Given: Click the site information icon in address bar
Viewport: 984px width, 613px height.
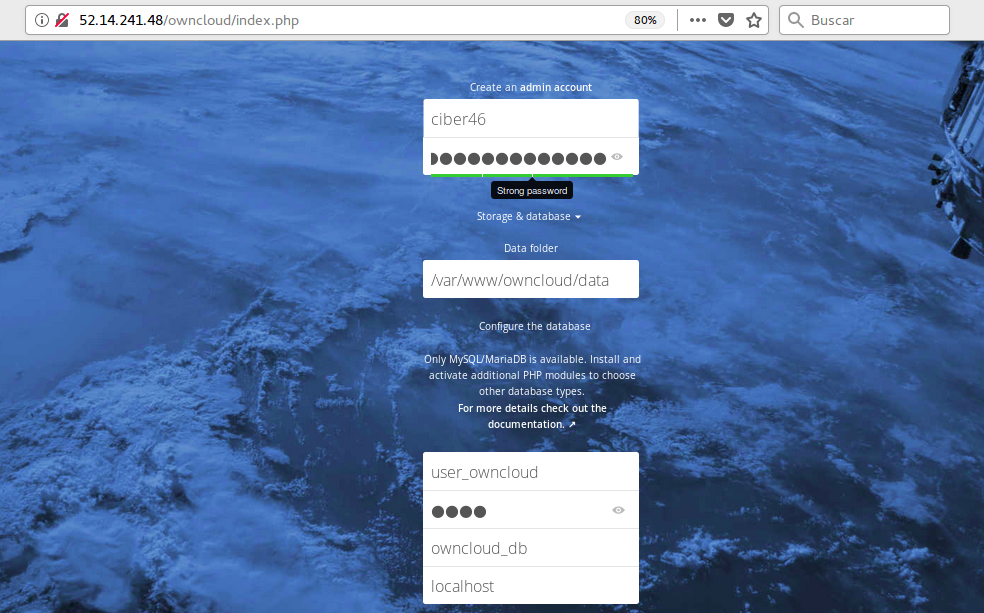Looking at the screenshot, I should pos(41,20).
